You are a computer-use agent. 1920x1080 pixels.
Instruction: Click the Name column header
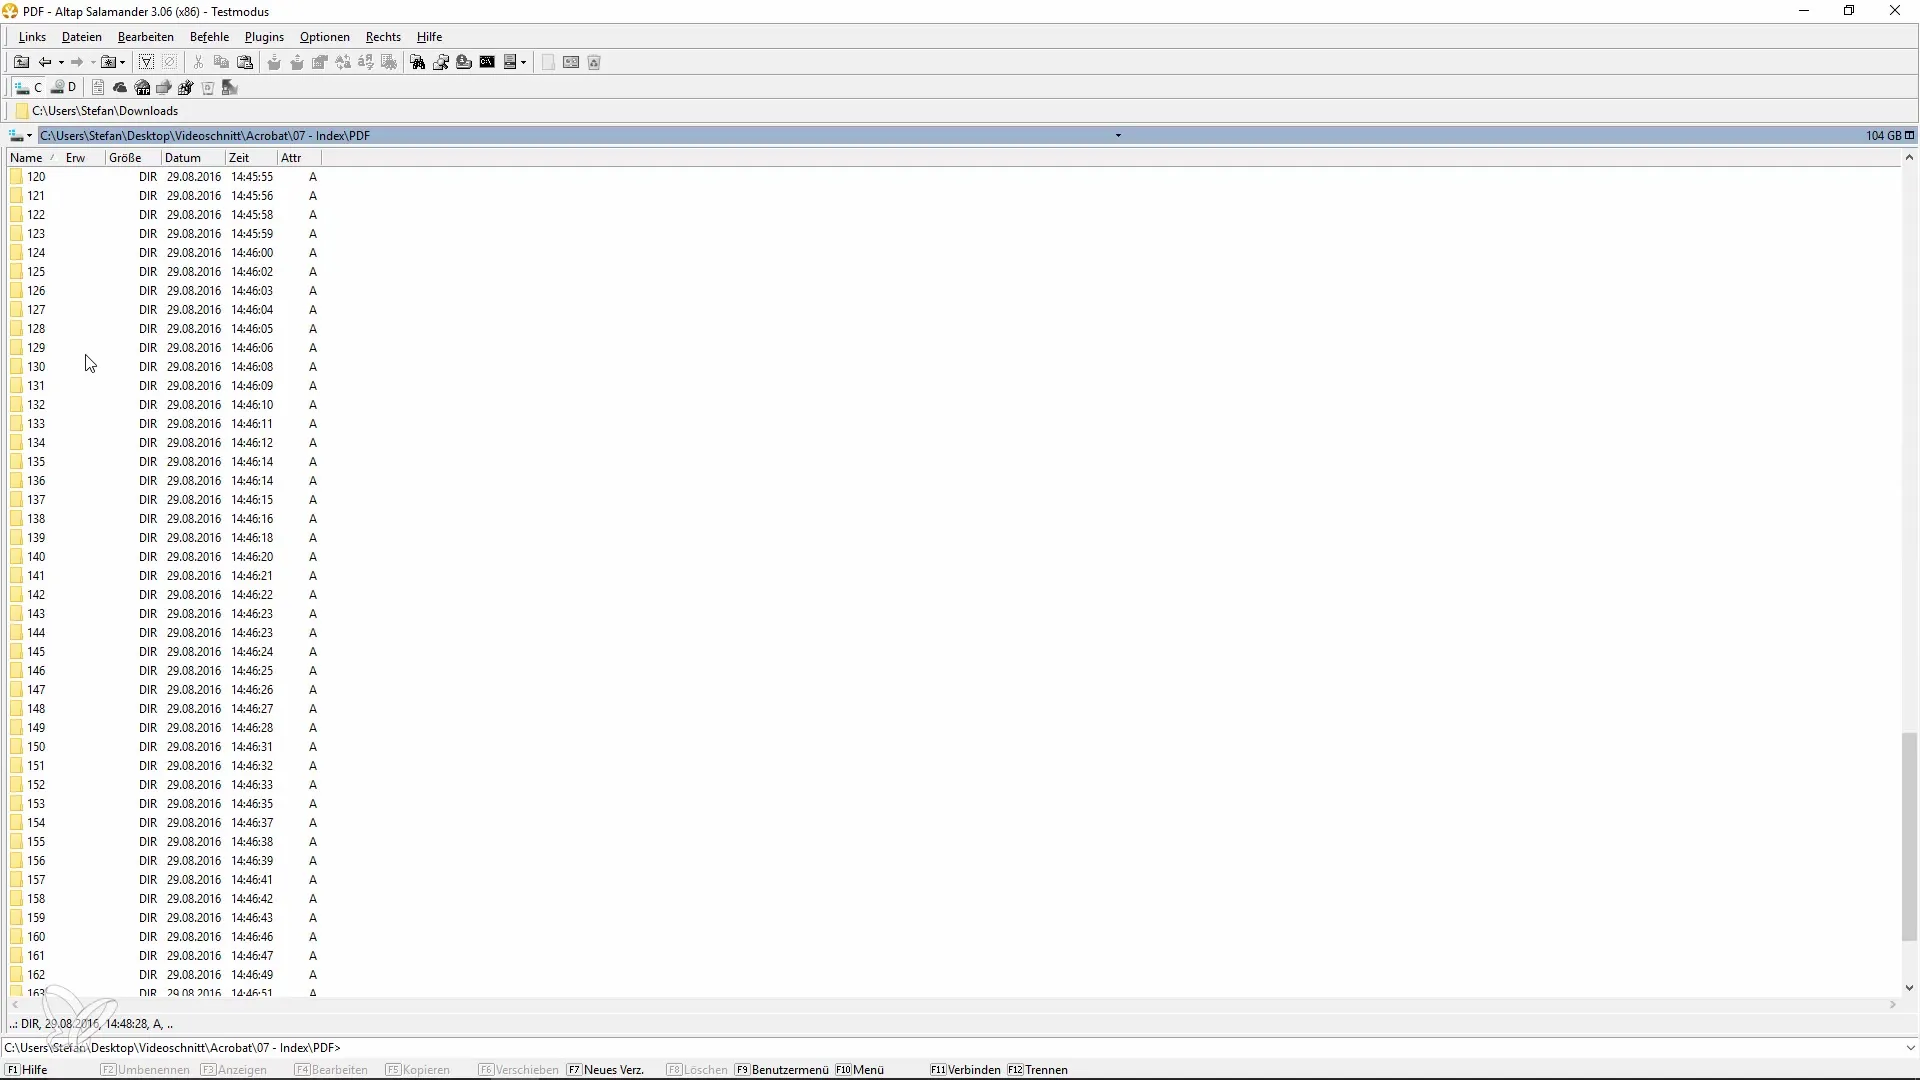click(34, 158)
